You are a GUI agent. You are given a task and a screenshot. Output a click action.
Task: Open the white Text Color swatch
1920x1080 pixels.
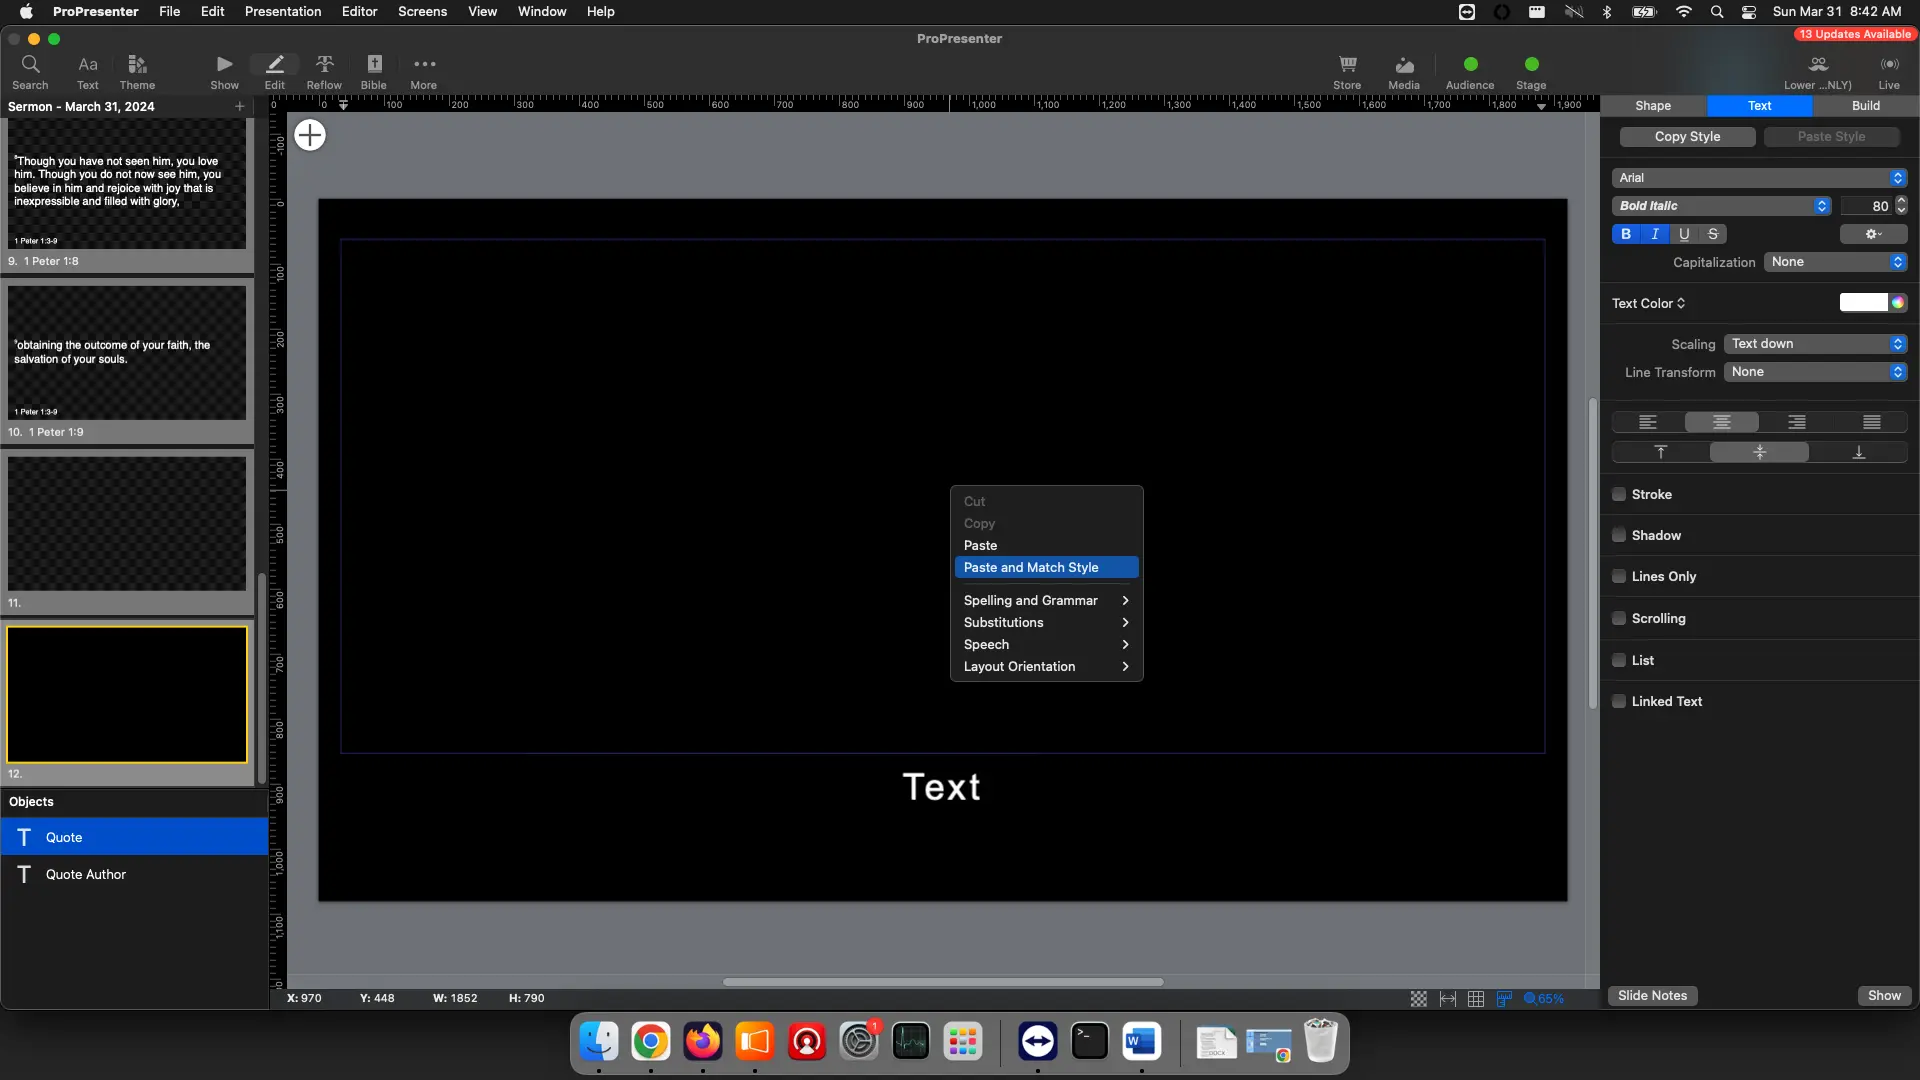pos(1863,303)
